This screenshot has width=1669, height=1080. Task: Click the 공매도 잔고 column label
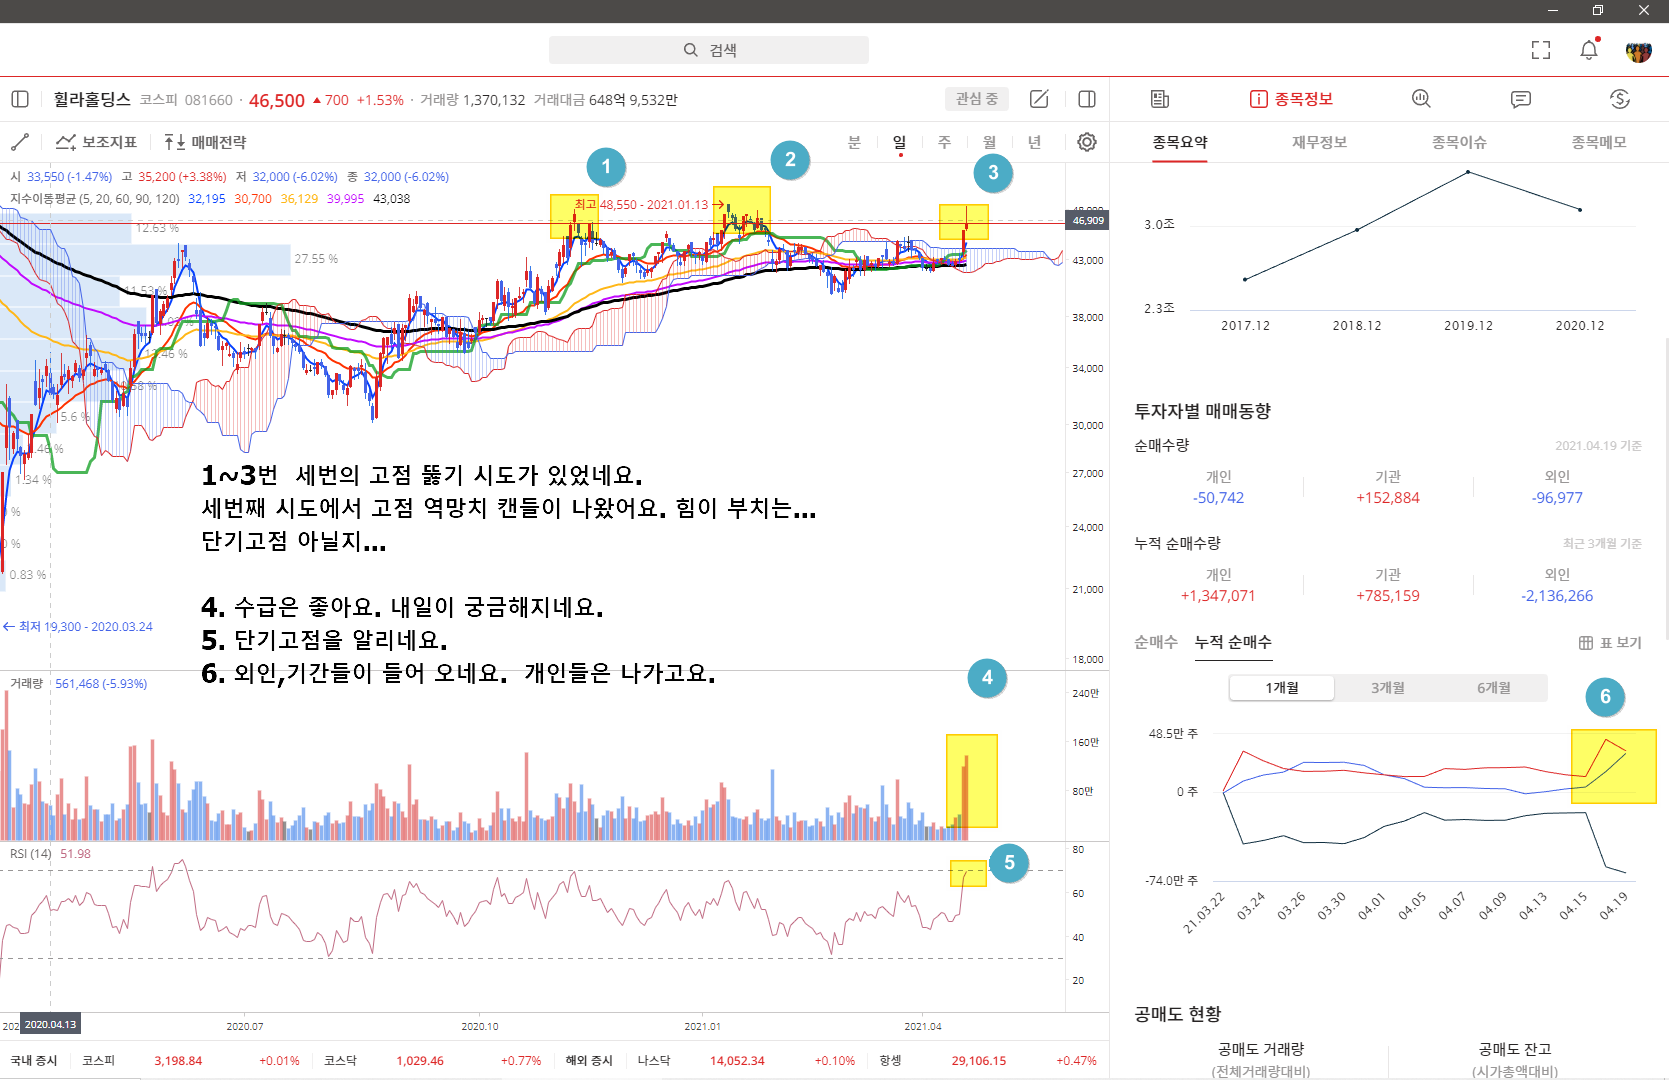[x=1515, y=1049]
